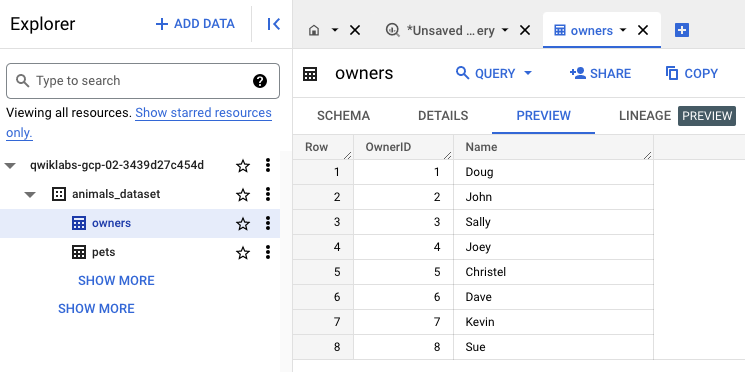Close the owners tab

click(x=643, y=30)
